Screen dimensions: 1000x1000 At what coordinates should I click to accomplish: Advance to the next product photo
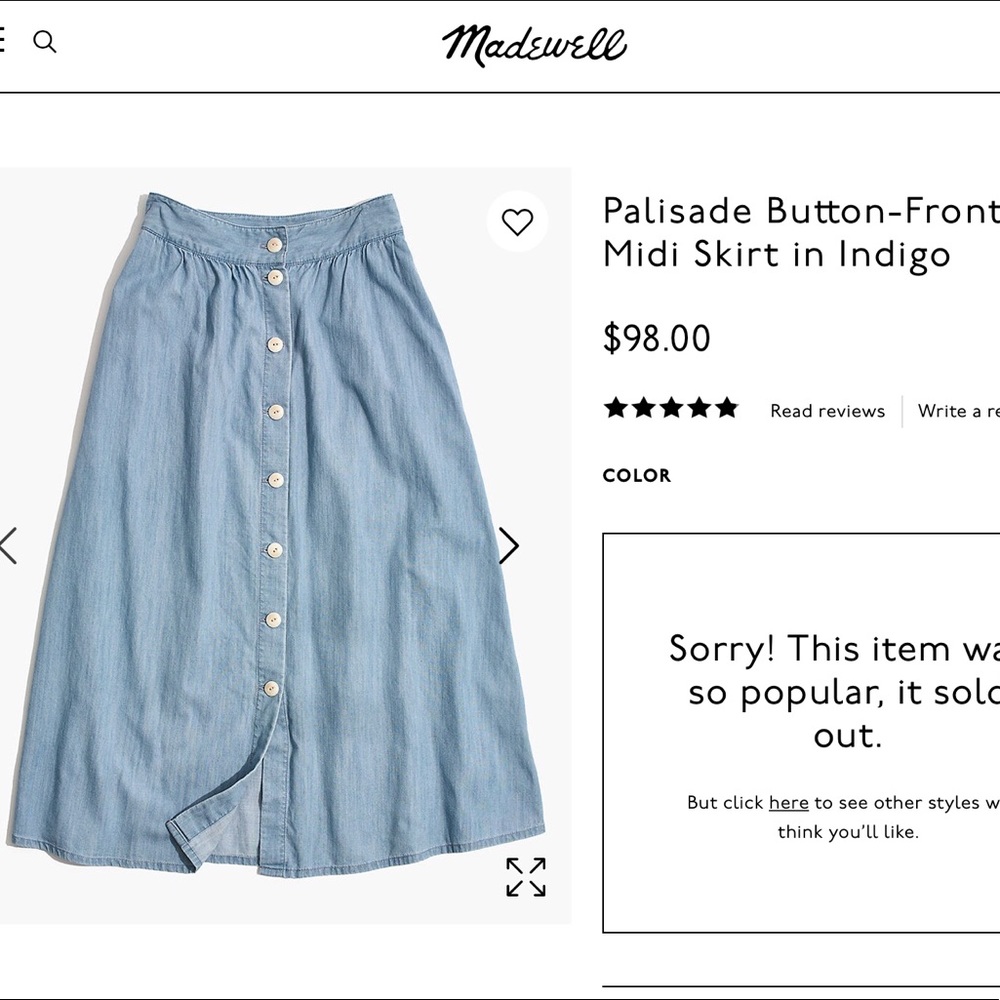[x=511, y=546]
